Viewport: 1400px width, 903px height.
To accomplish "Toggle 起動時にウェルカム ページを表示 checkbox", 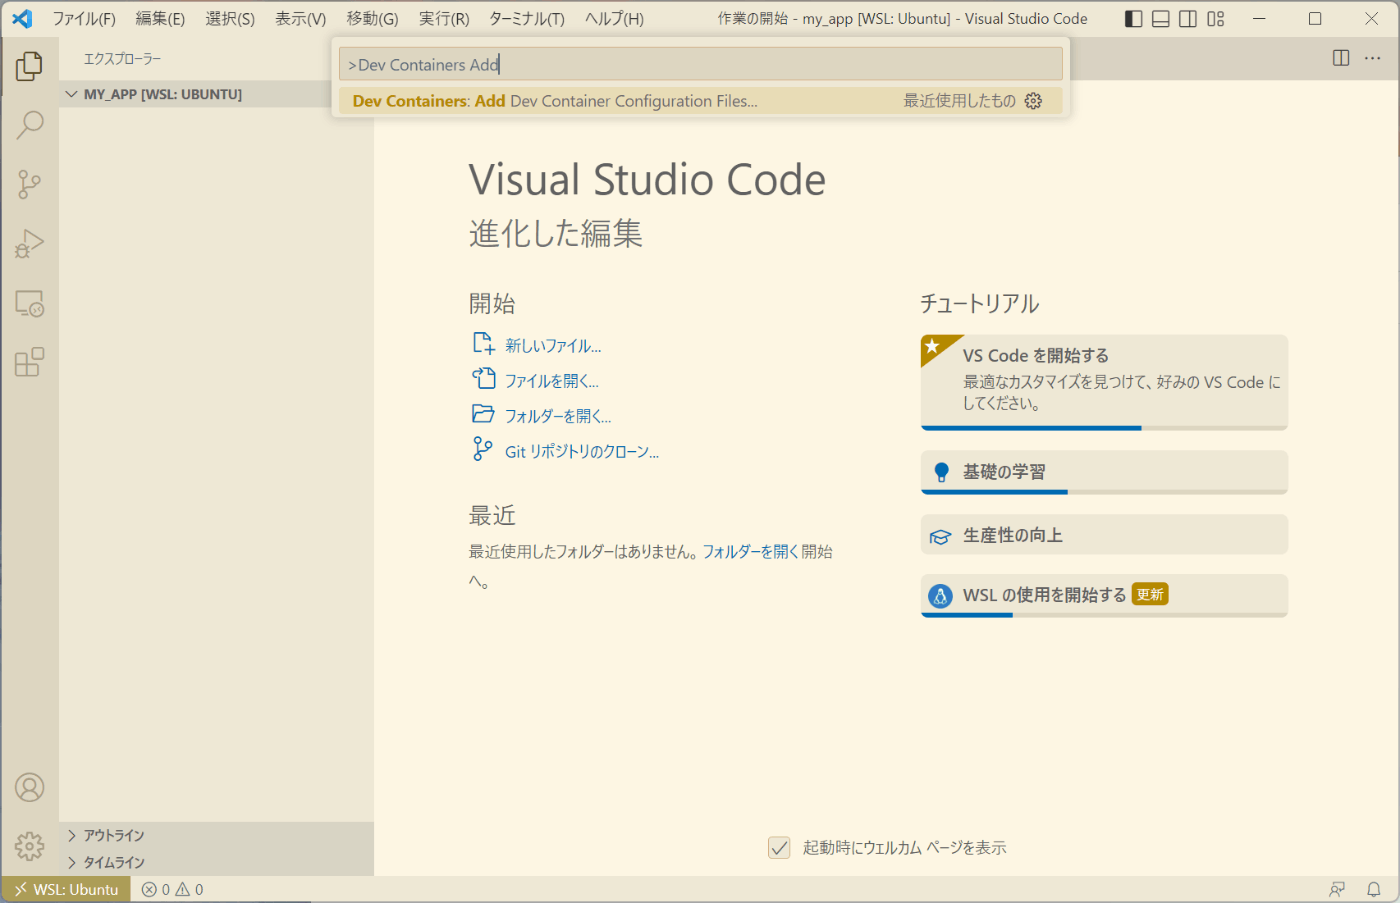I will click(x=779, y=847).
